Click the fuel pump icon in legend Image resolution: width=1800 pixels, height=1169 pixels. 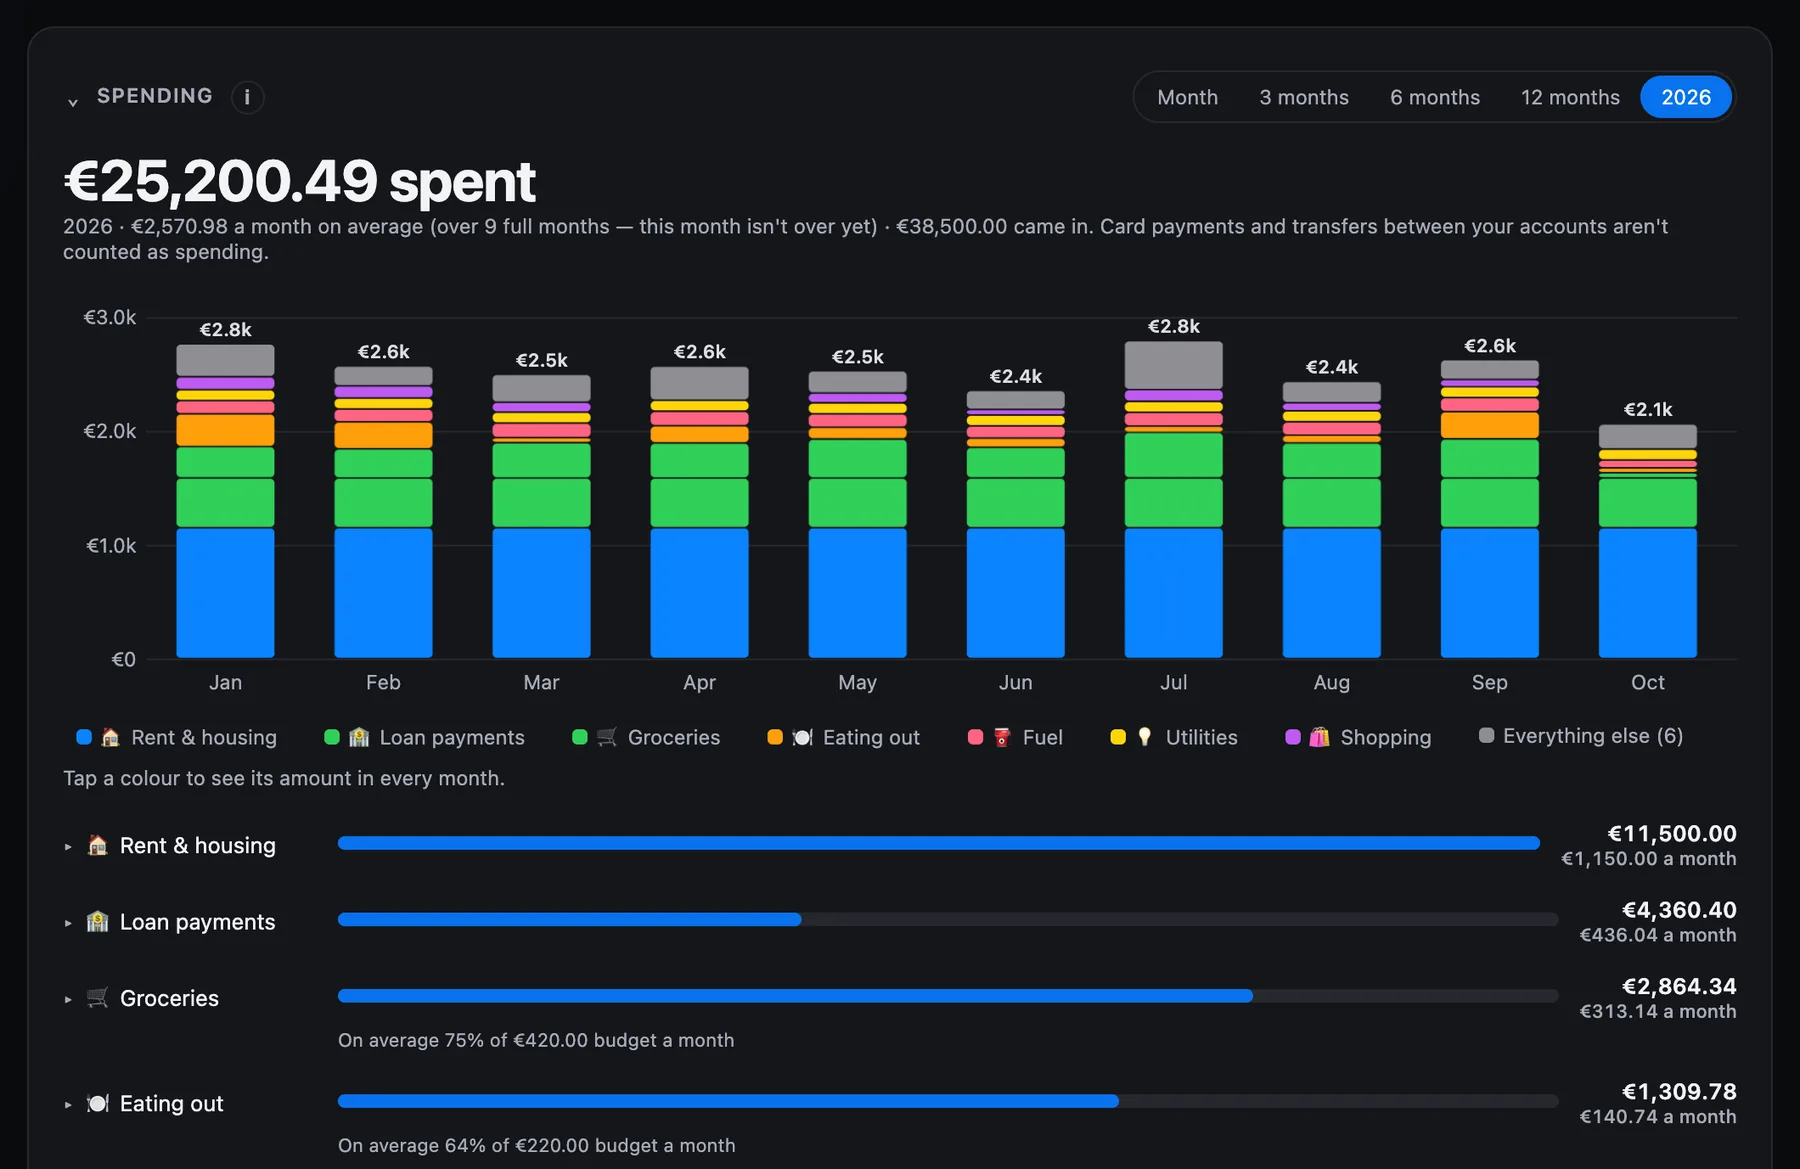click(x=1002, y=737)
